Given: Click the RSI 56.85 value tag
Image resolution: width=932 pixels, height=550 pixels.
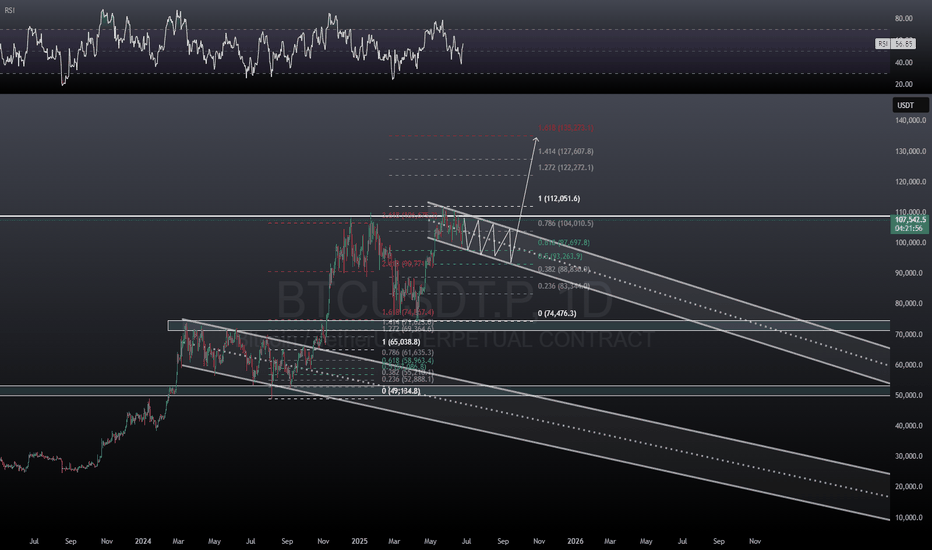Looking at the screenshot, I should click(895, 44).
